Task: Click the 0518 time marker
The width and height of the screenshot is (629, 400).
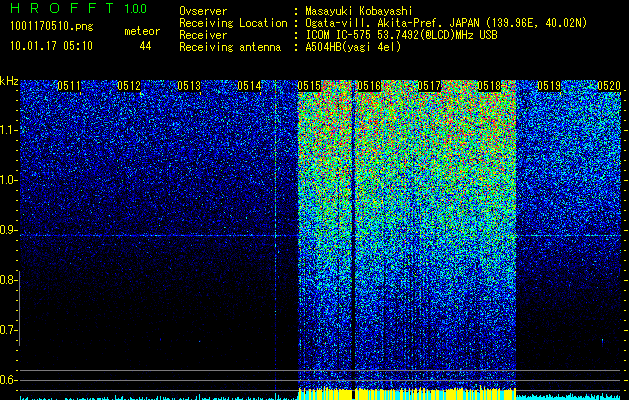Action: [489, 86]
